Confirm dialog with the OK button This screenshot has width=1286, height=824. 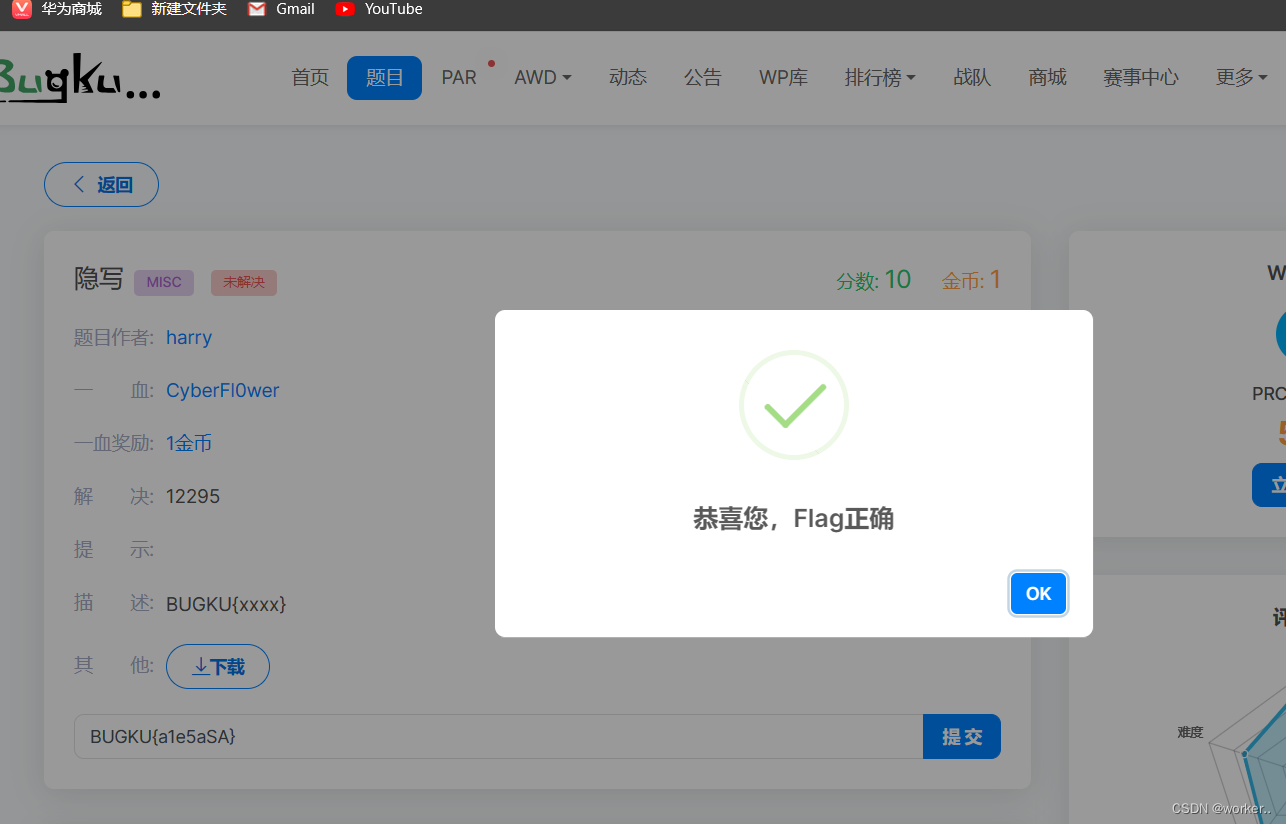1038,594
